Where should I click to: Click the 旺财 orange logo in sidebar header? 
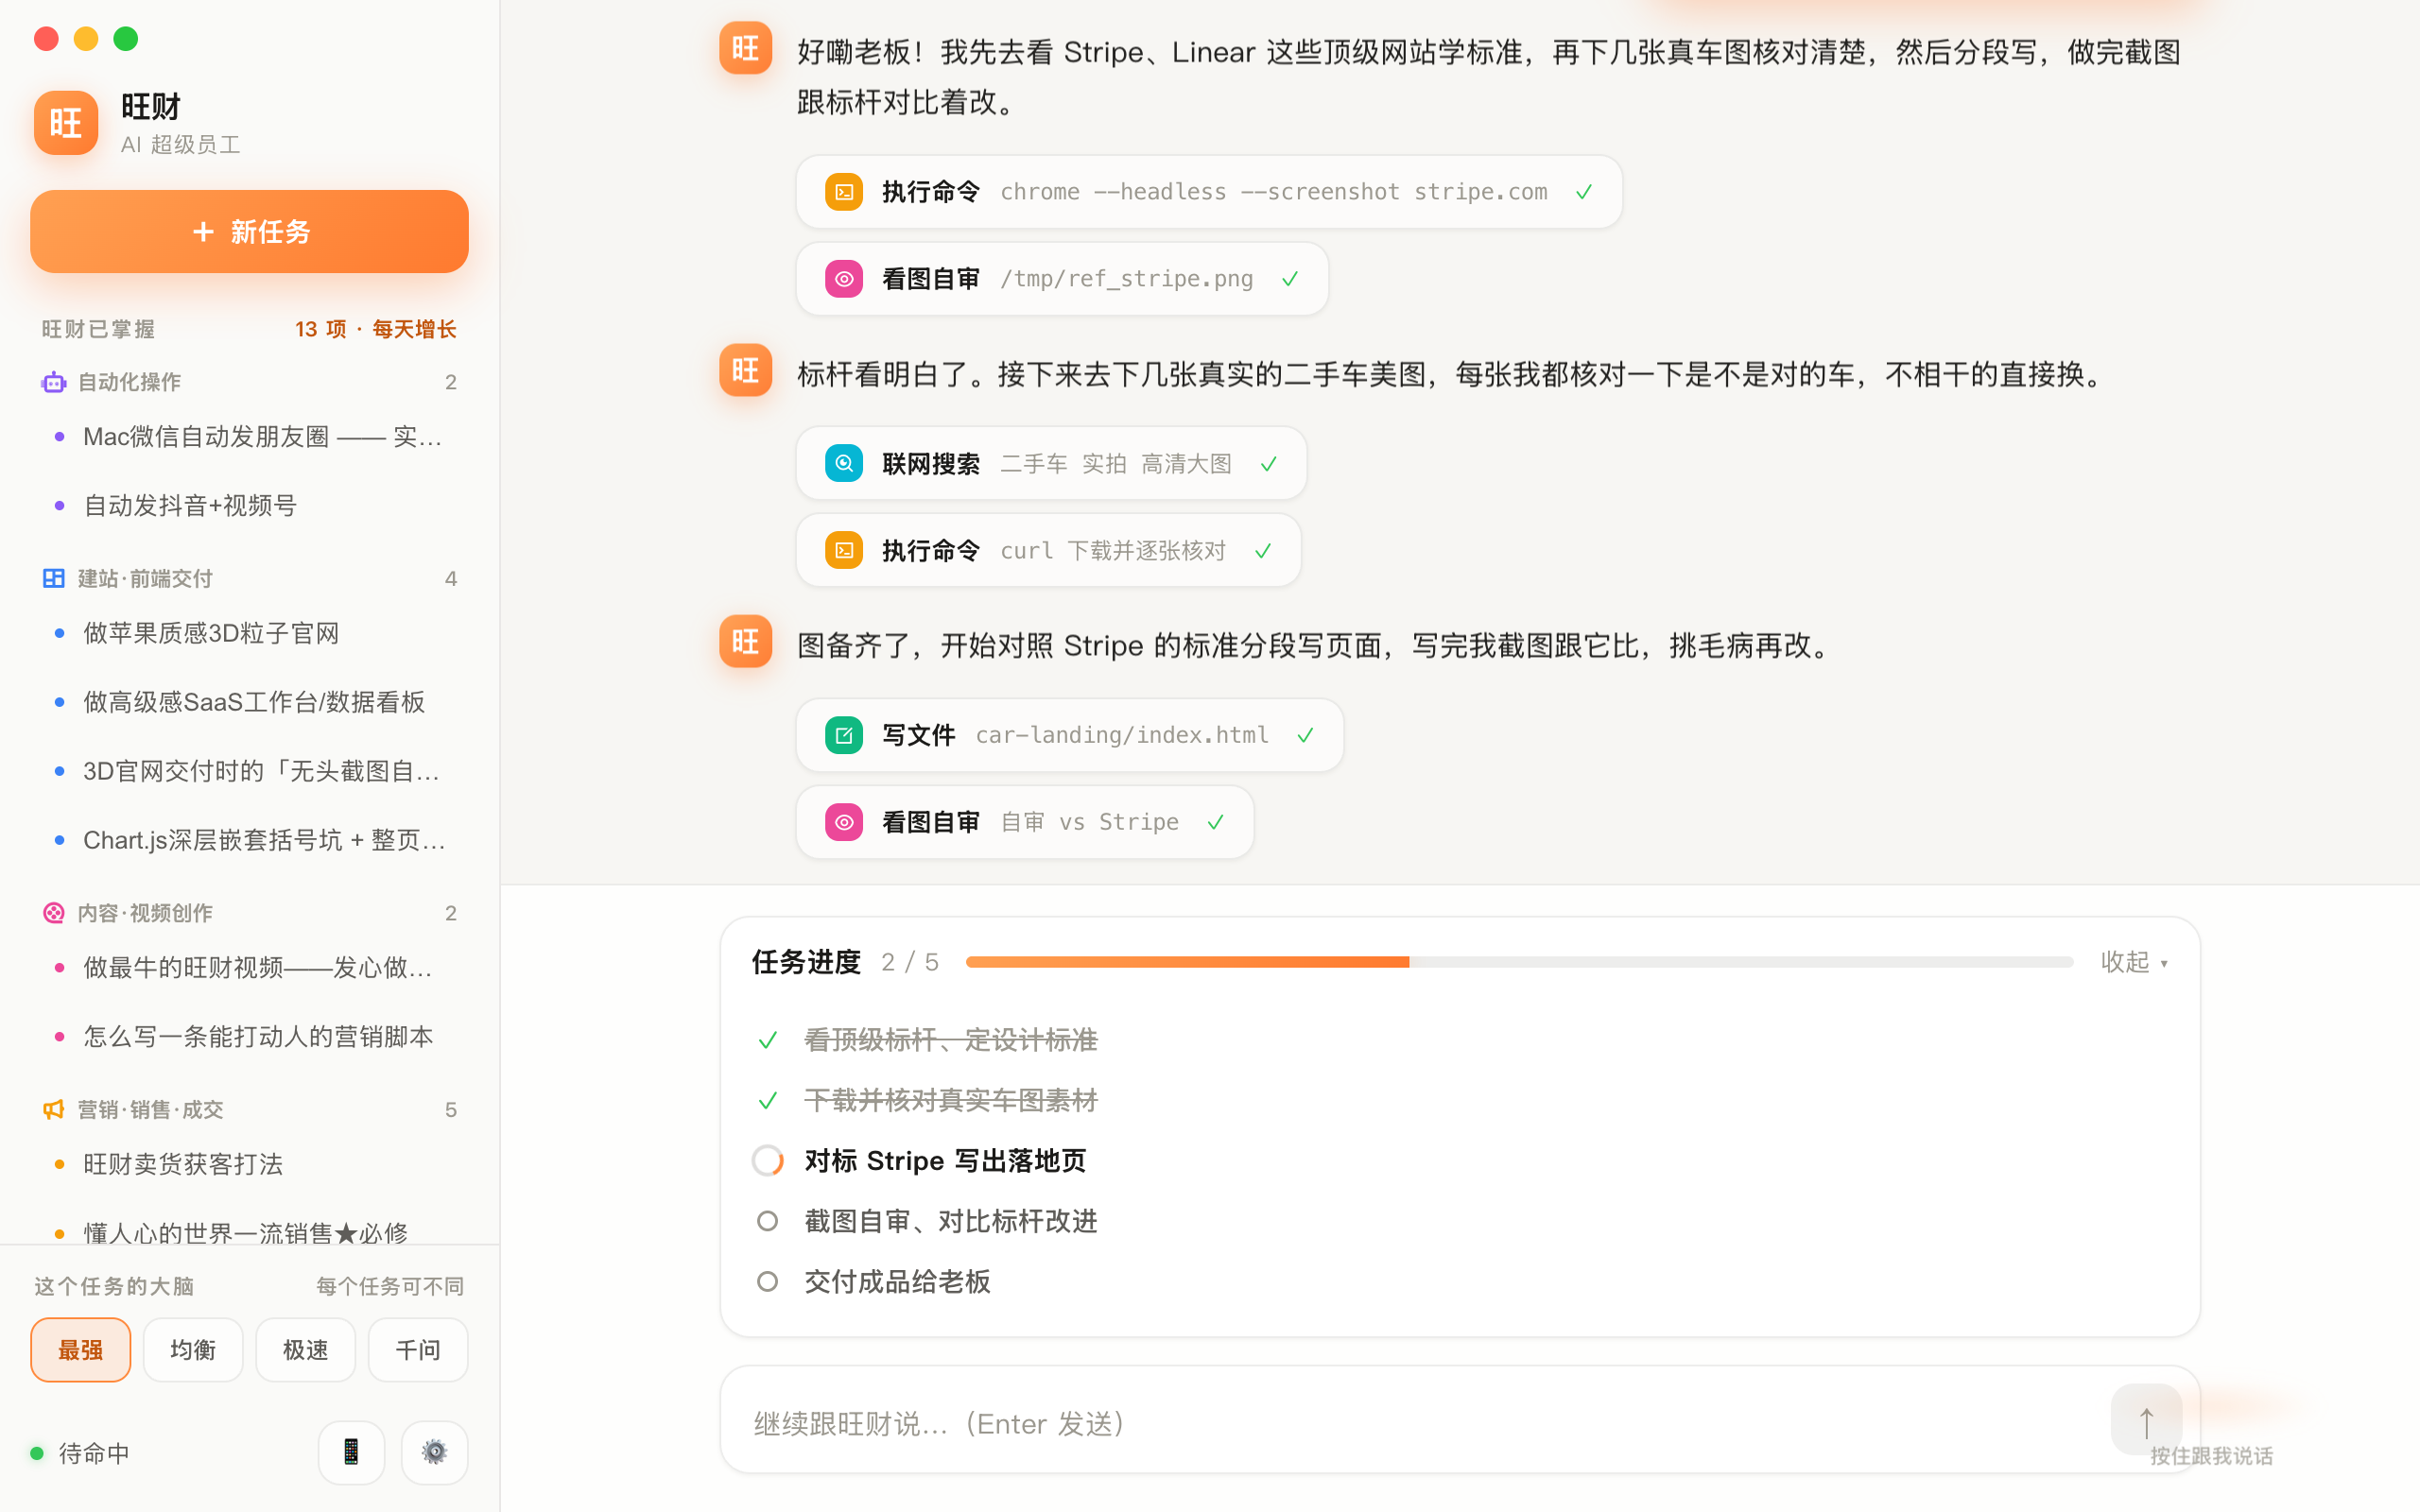66,123
